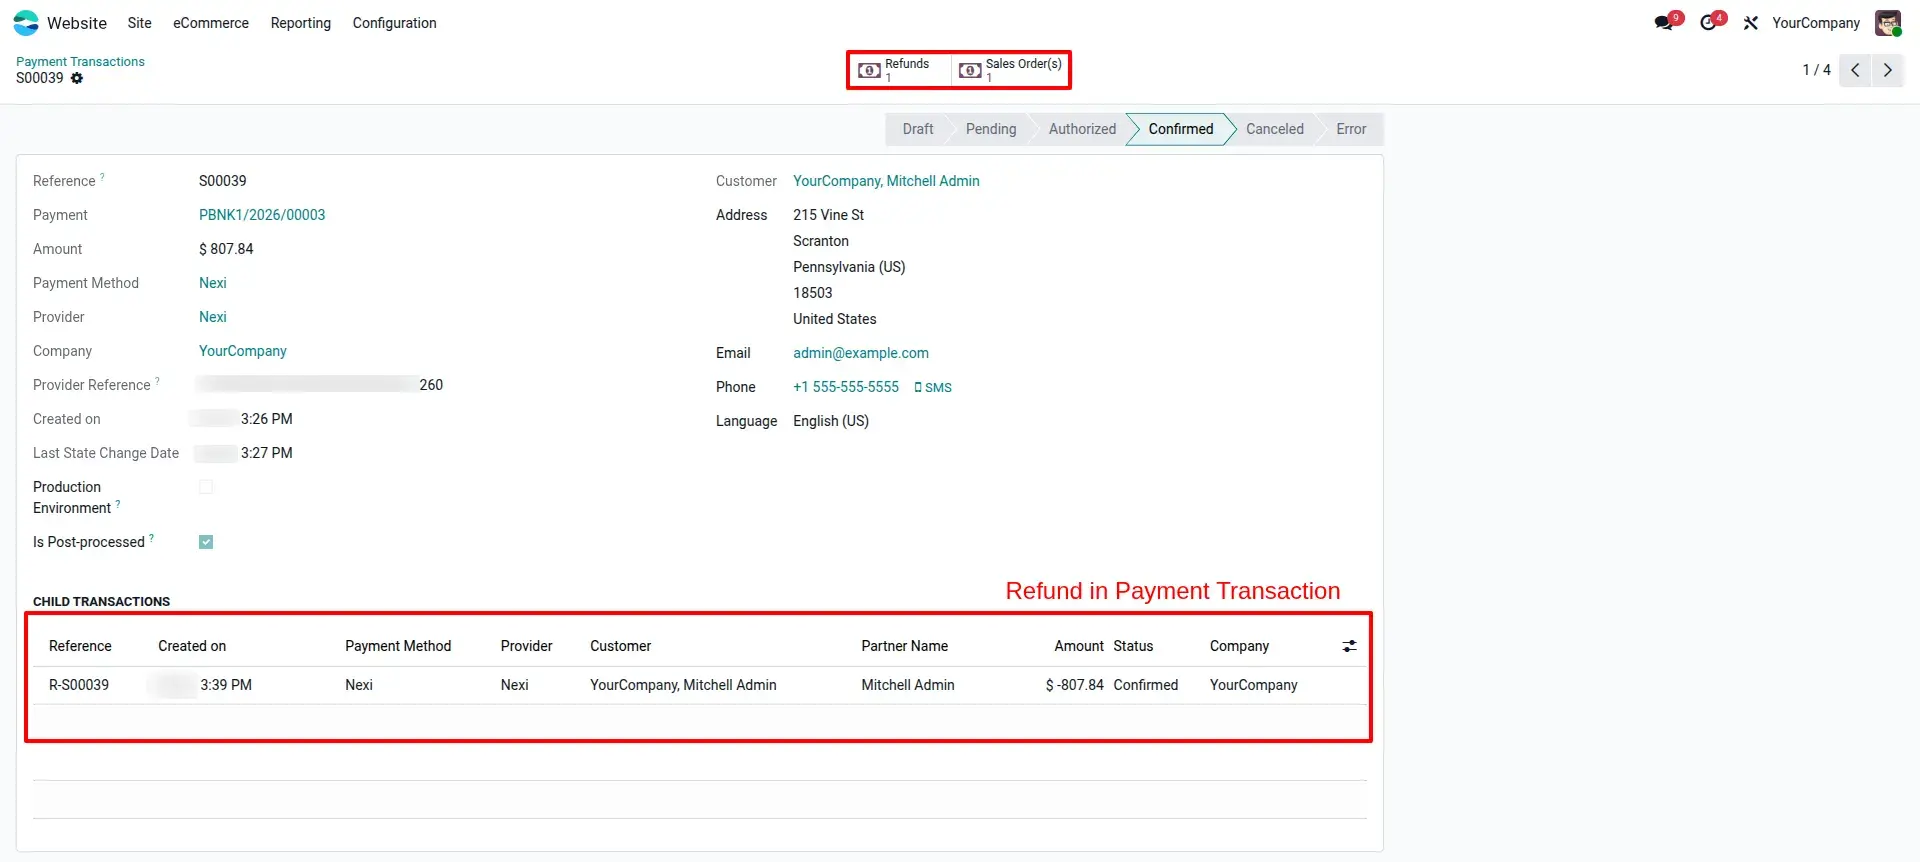The width and height of the screenshot is (1920, 862).
Task: Sort by the Amount column header
Action: click(1079, 646)
